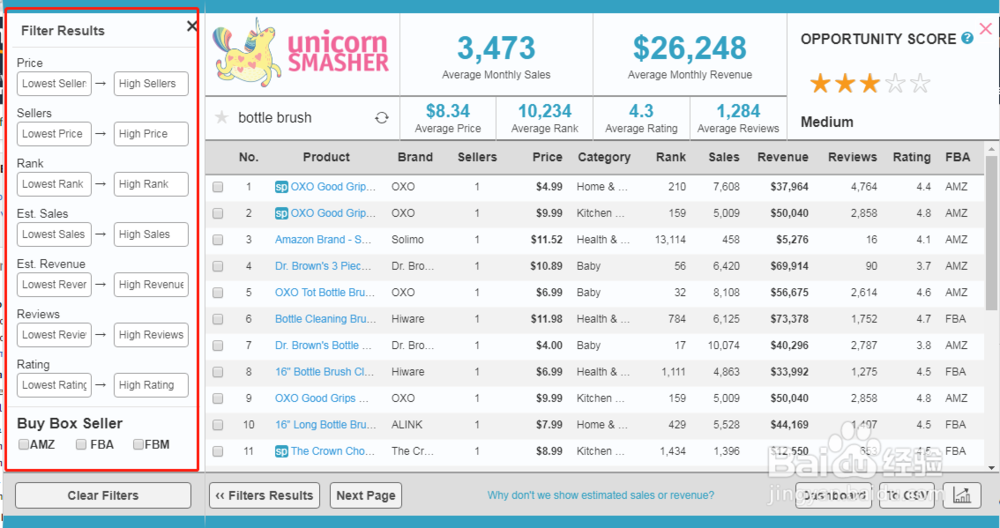Open the Dashboard button
This screenshot has width=1000, height=528.
835,495
